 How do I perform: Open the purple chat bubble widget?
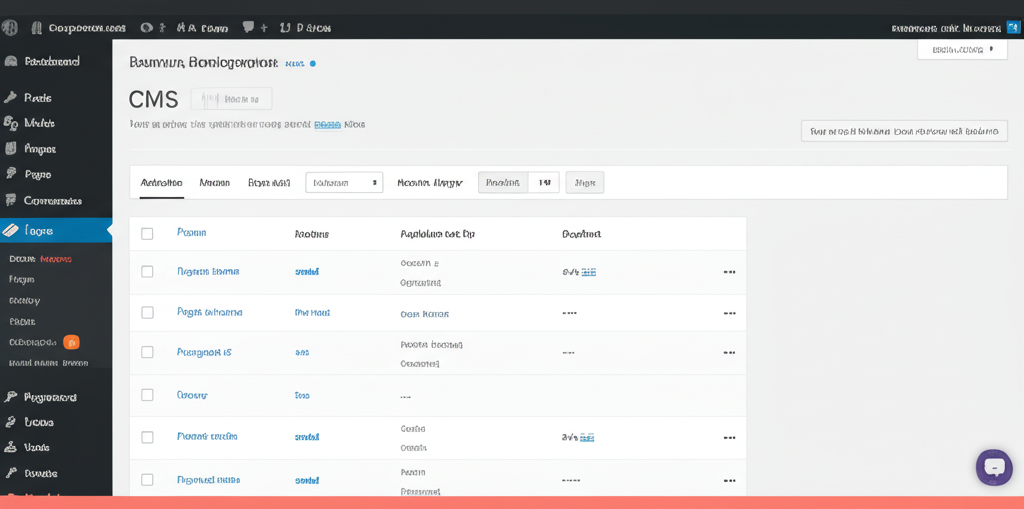pos(994,467)
